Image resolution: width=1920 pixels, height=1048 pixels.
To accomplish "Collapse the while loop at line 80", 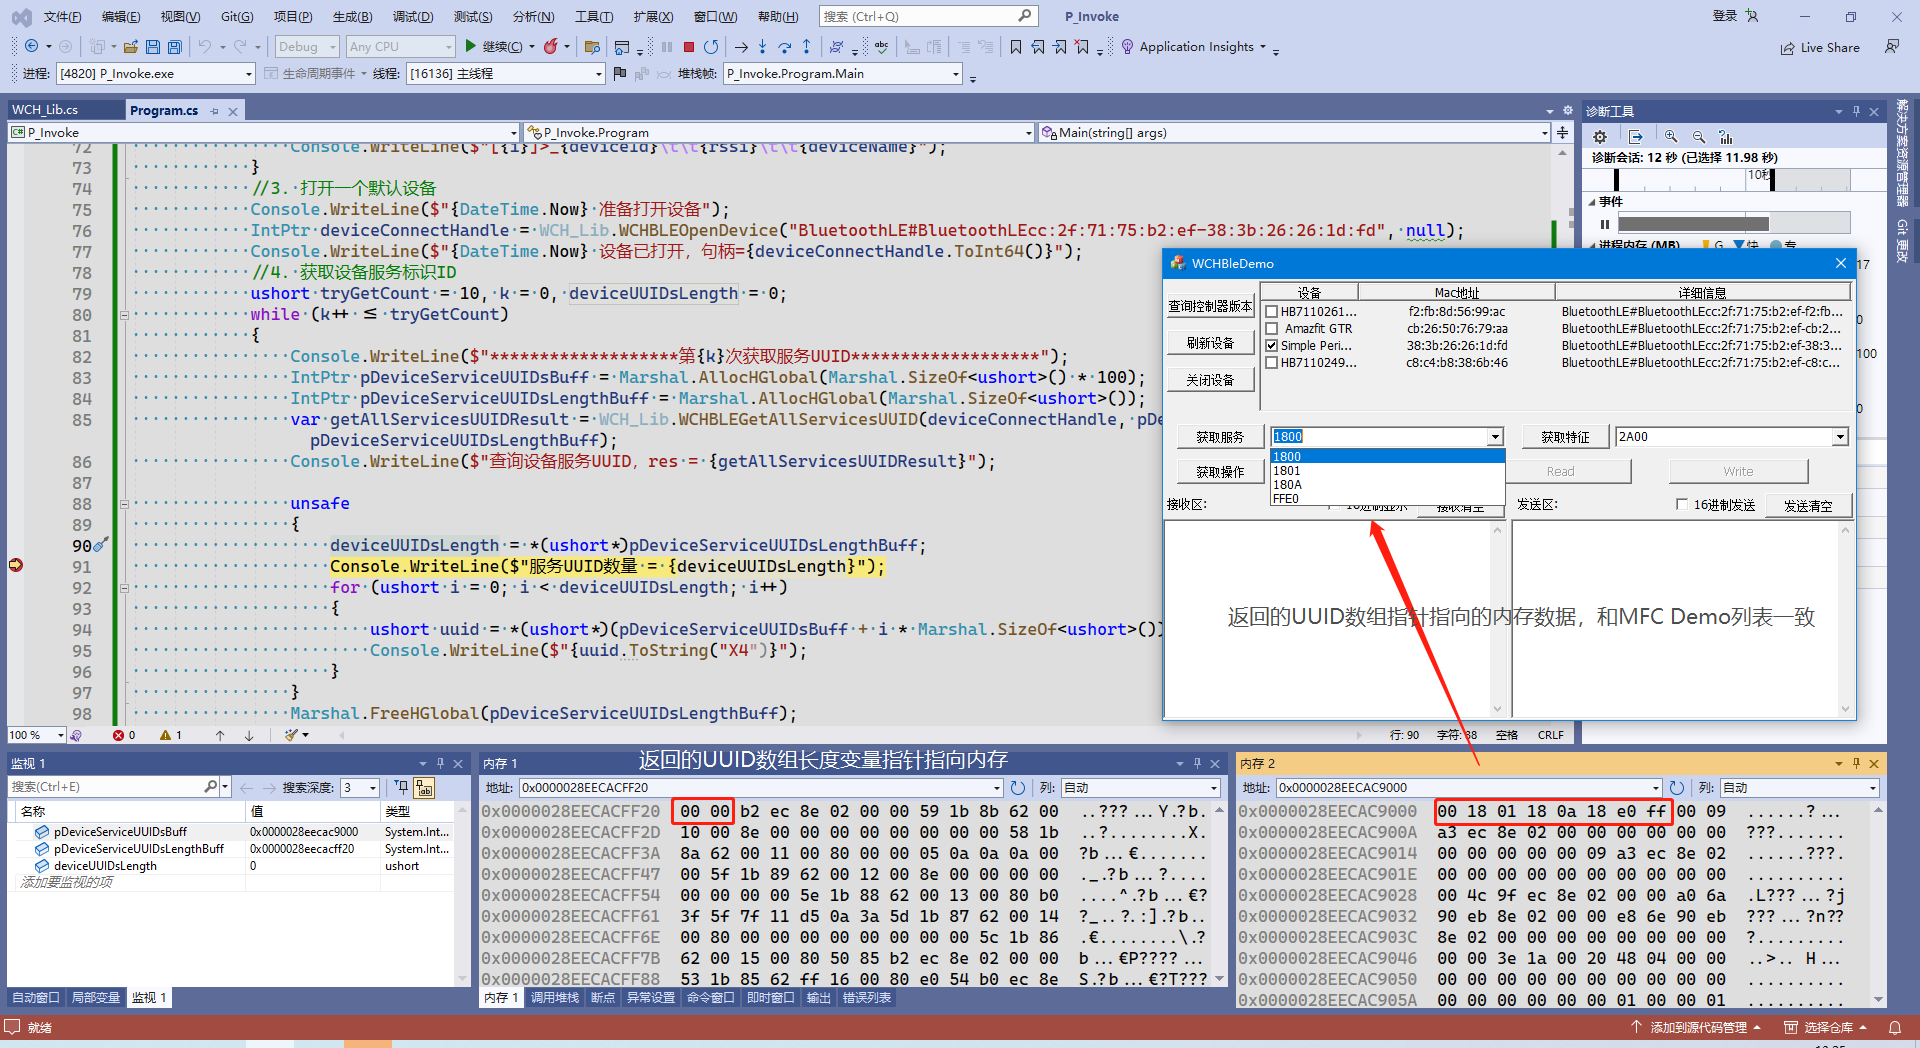I will click(124, 315).
